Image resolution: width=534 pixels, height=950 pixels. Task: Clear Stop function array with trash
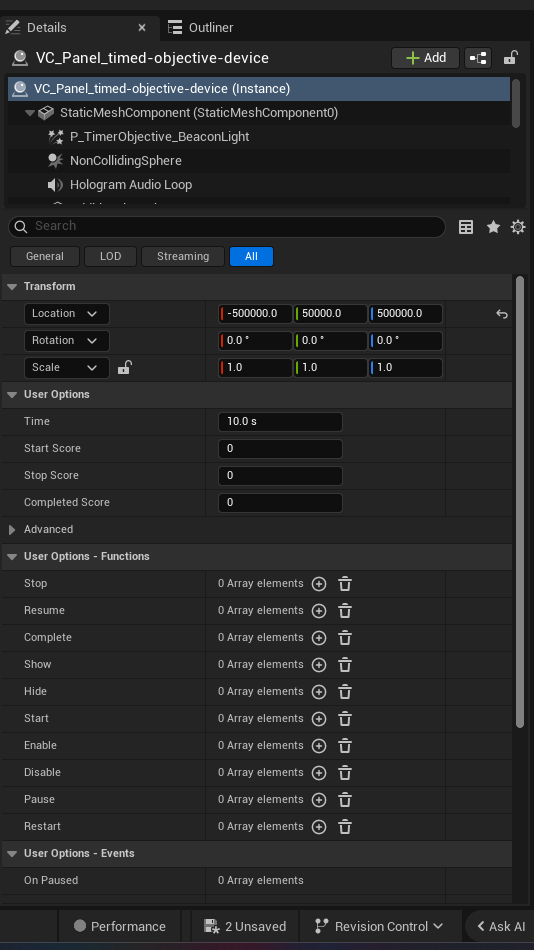point(345,584)
